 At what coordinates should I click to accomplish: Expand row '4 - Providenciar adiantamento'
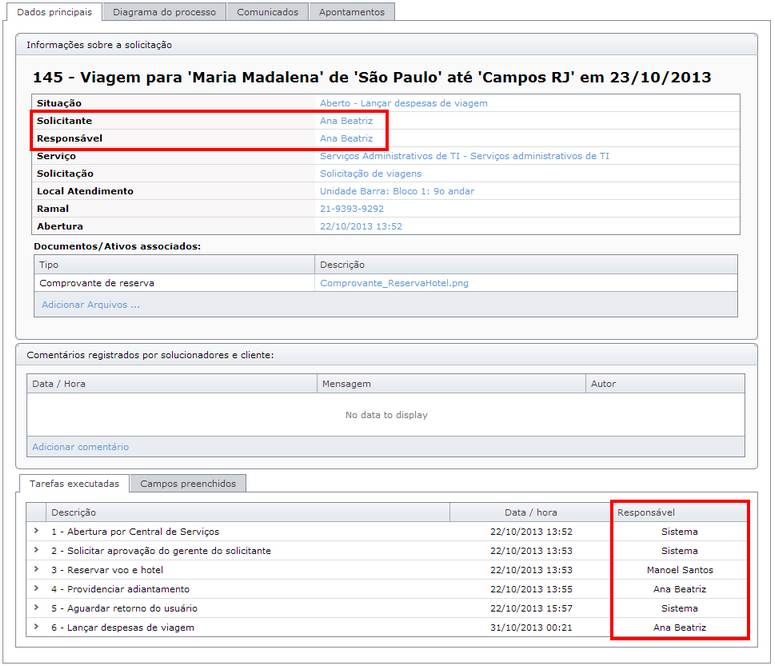click(x=36, y=589)
